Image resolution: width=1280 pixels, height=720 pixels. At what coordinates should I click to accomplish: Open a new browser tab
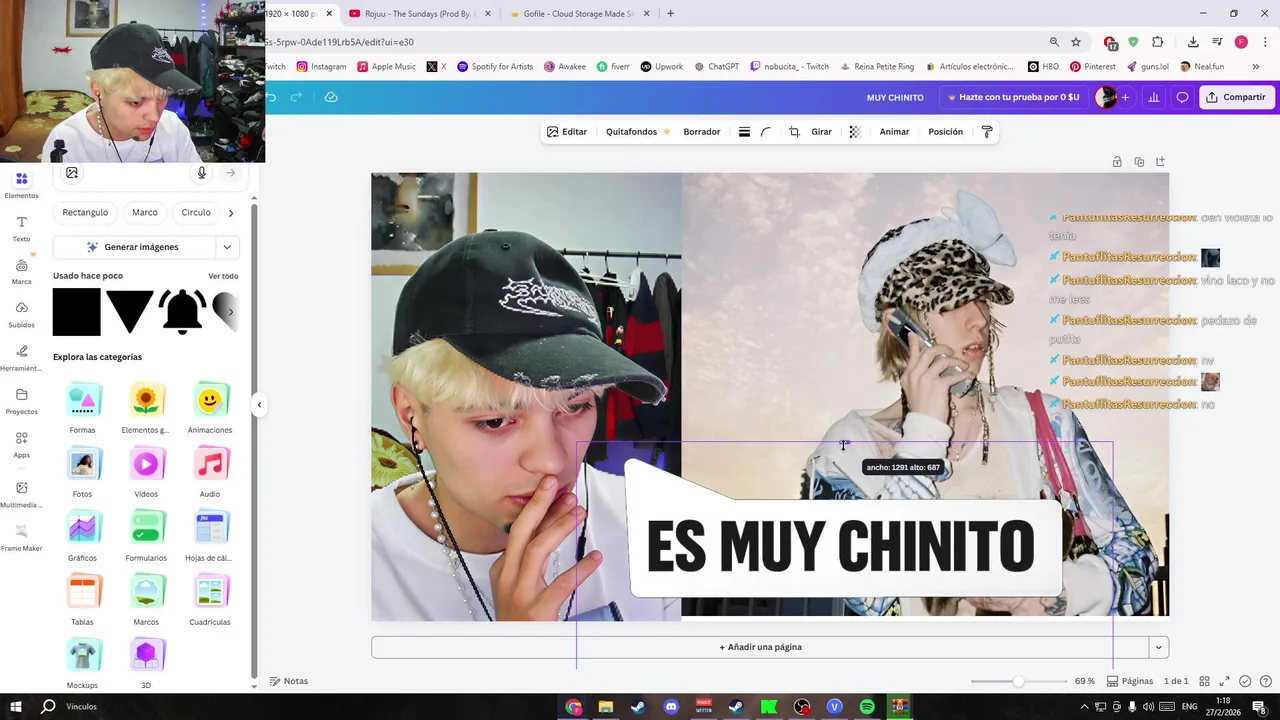click(670, 14)
